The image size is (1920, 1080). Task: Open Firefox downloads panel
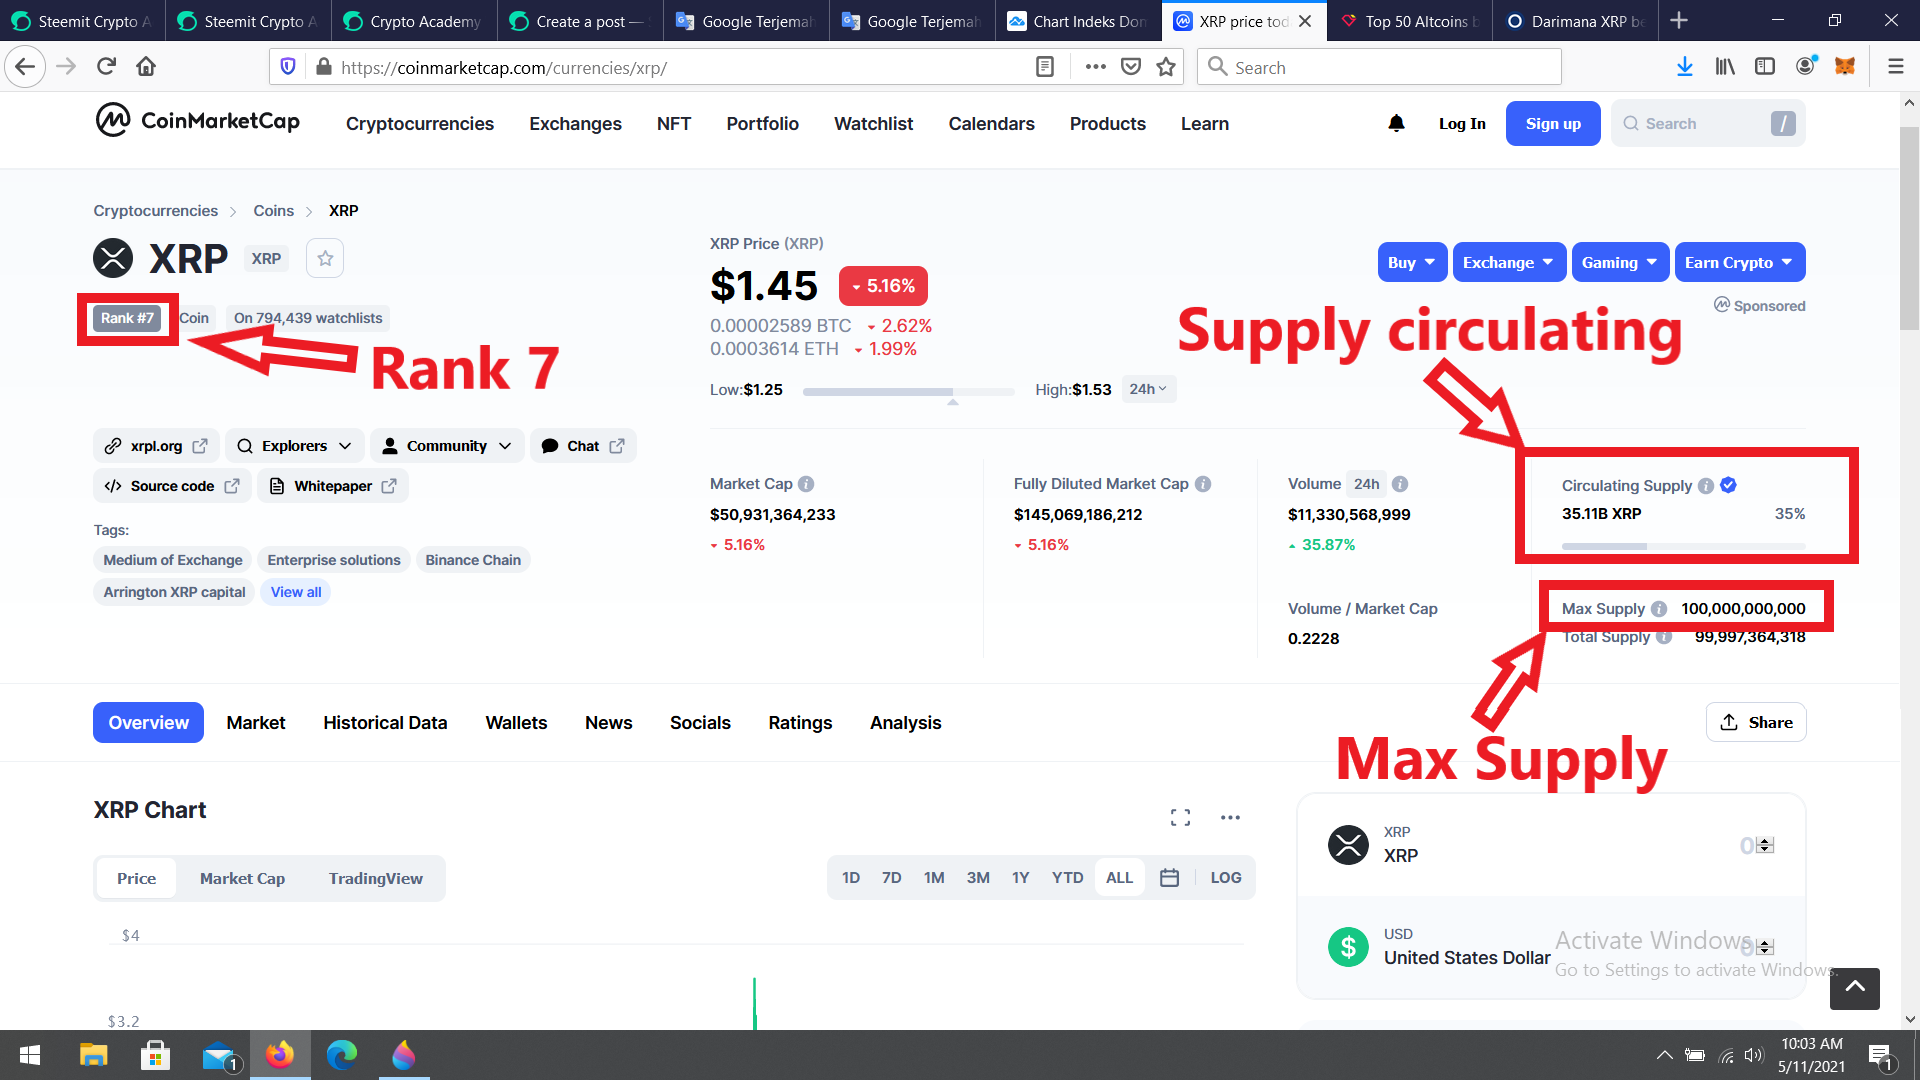coord(1685,67)
